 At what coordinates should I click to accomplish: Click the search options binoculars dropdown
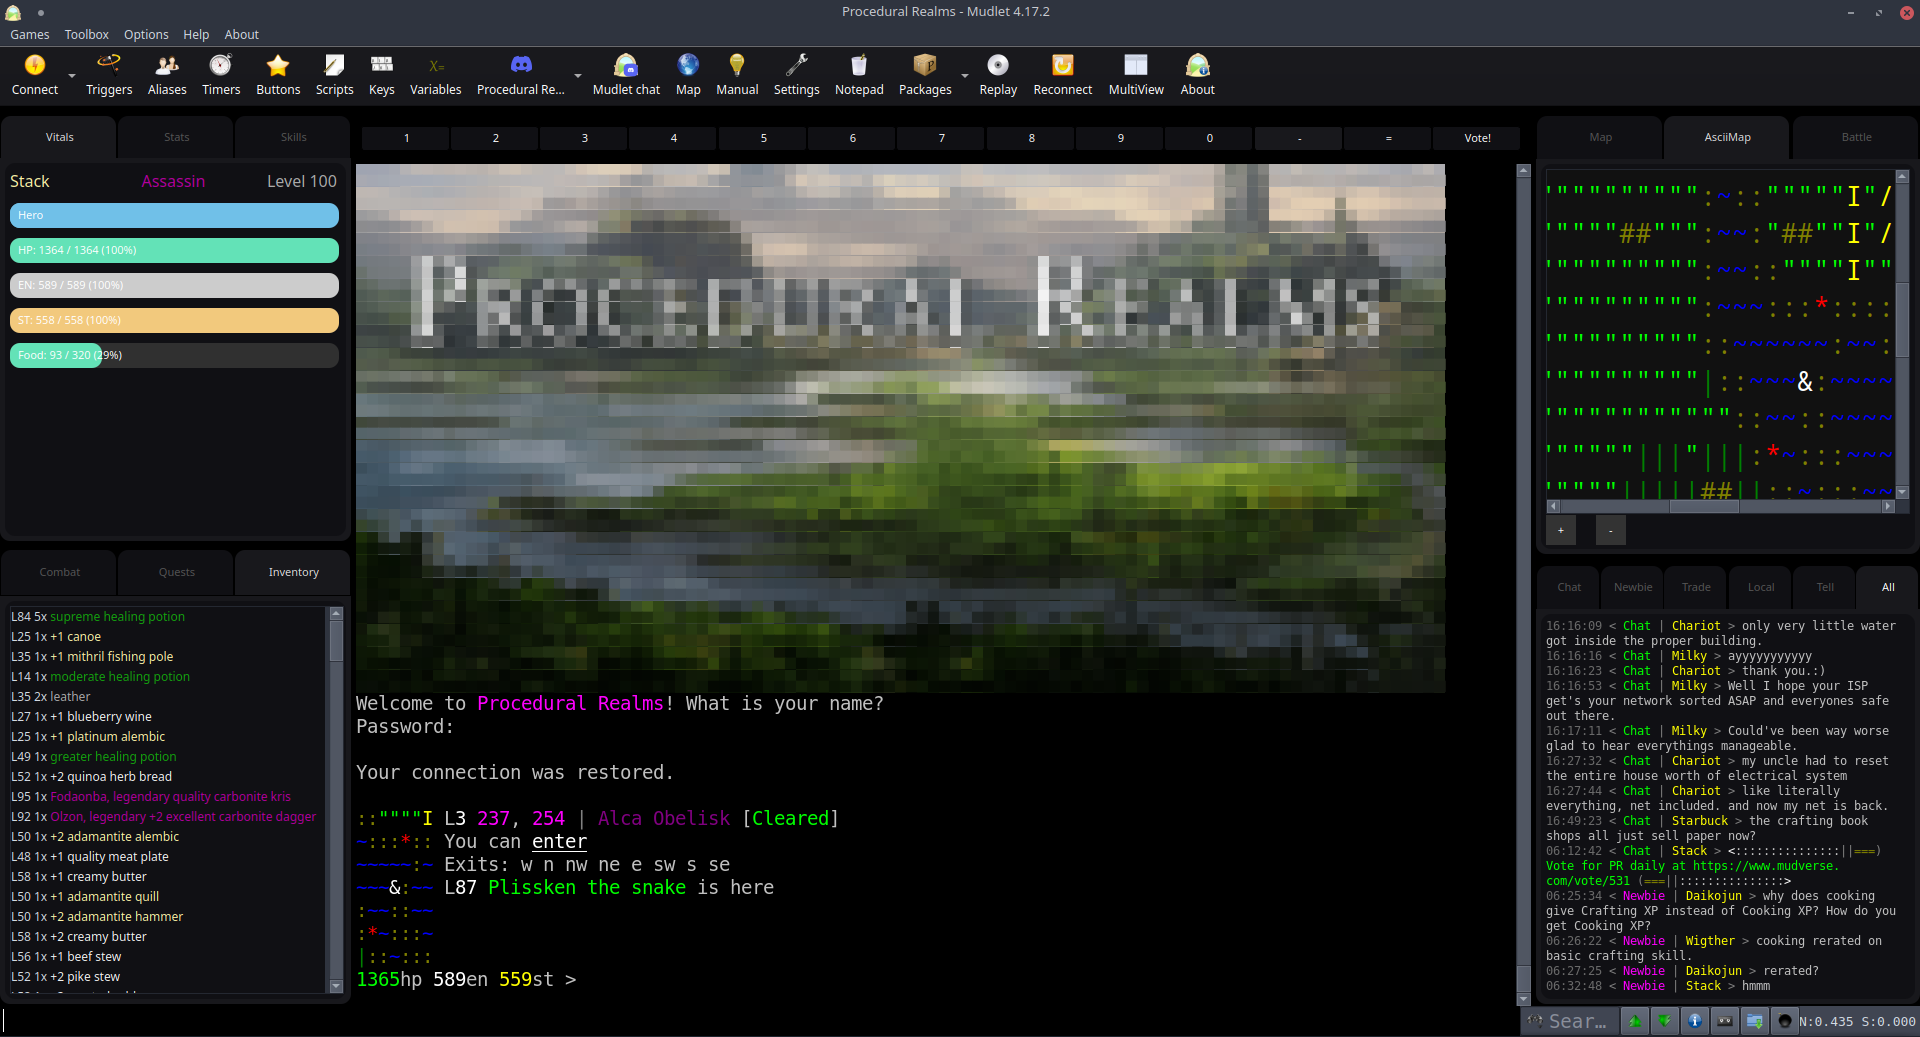click(x=1535, y=1021)
